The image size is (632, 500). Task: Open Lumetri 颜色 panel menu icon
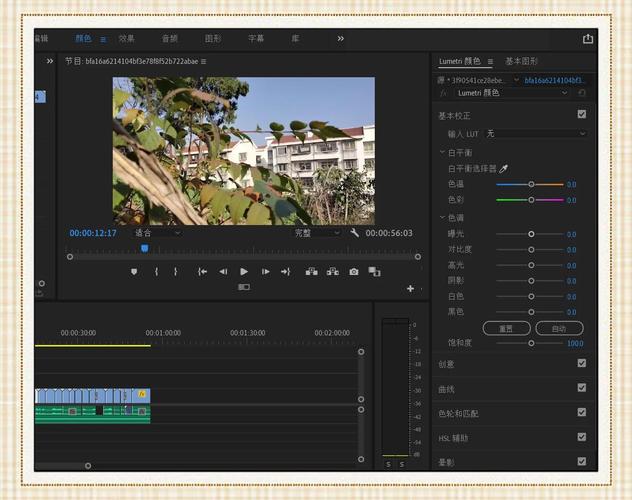pyautogui.click(x=490, y=62)
